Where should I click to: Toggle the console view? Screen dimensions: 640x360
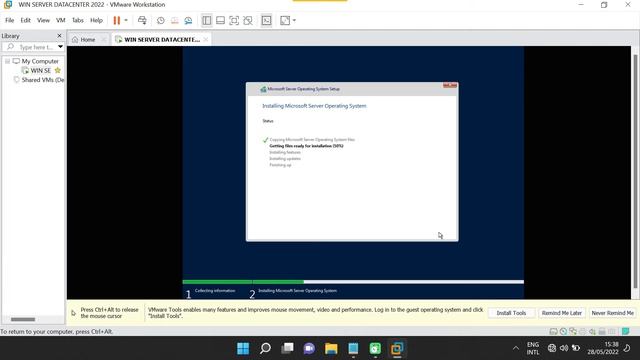[266, 20]
